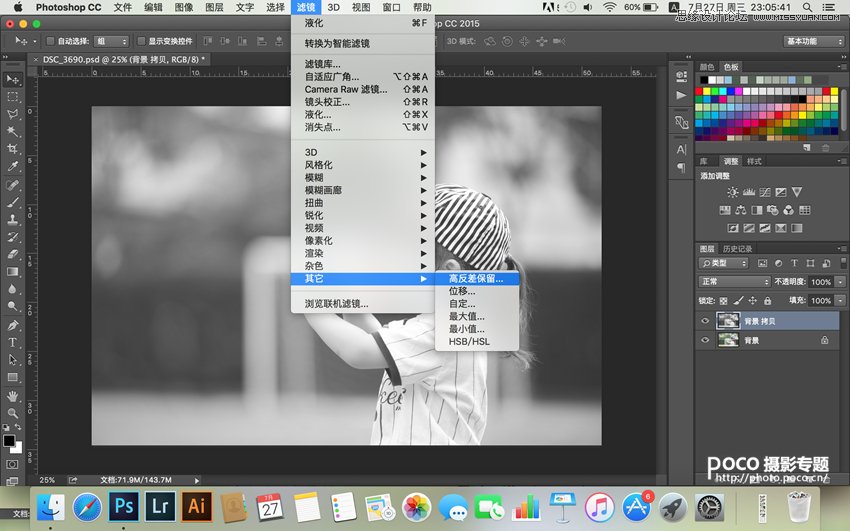
Task: Open the 填充 fill slider arrow
Action: (840, 301)
